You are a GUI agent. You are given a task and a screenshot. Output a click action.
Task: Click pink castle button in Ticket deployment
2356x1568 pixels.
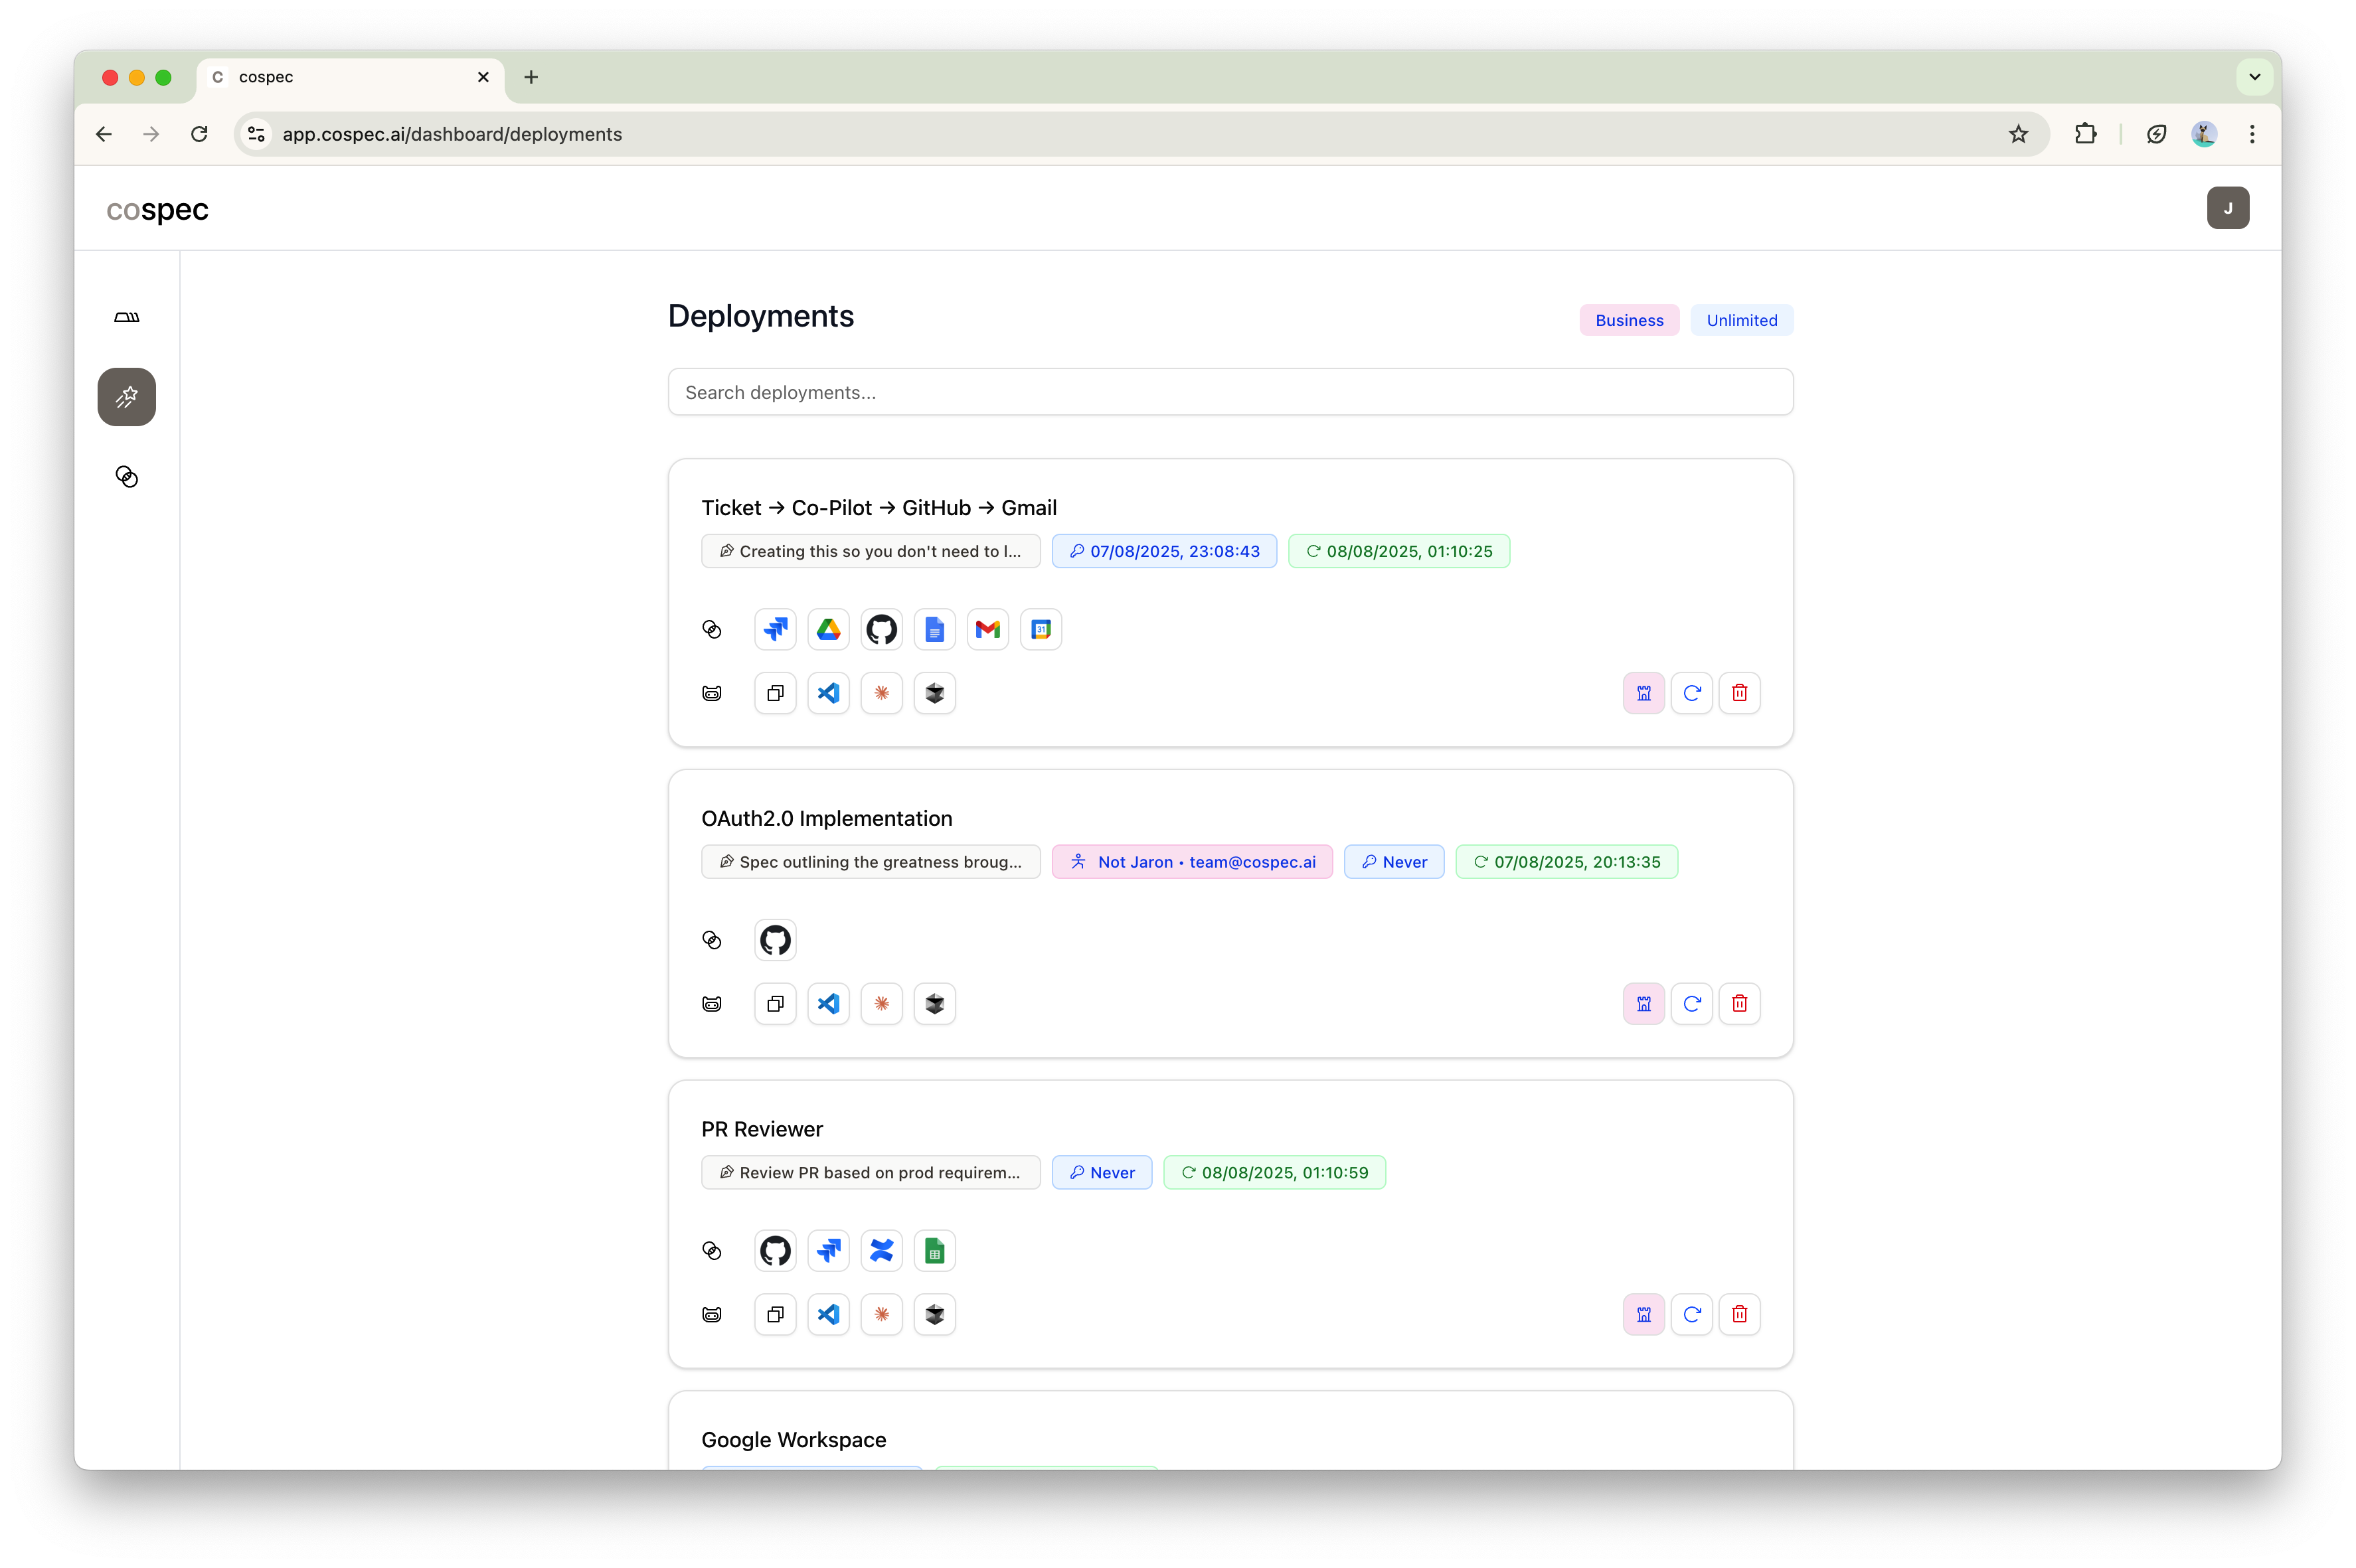1643,693
